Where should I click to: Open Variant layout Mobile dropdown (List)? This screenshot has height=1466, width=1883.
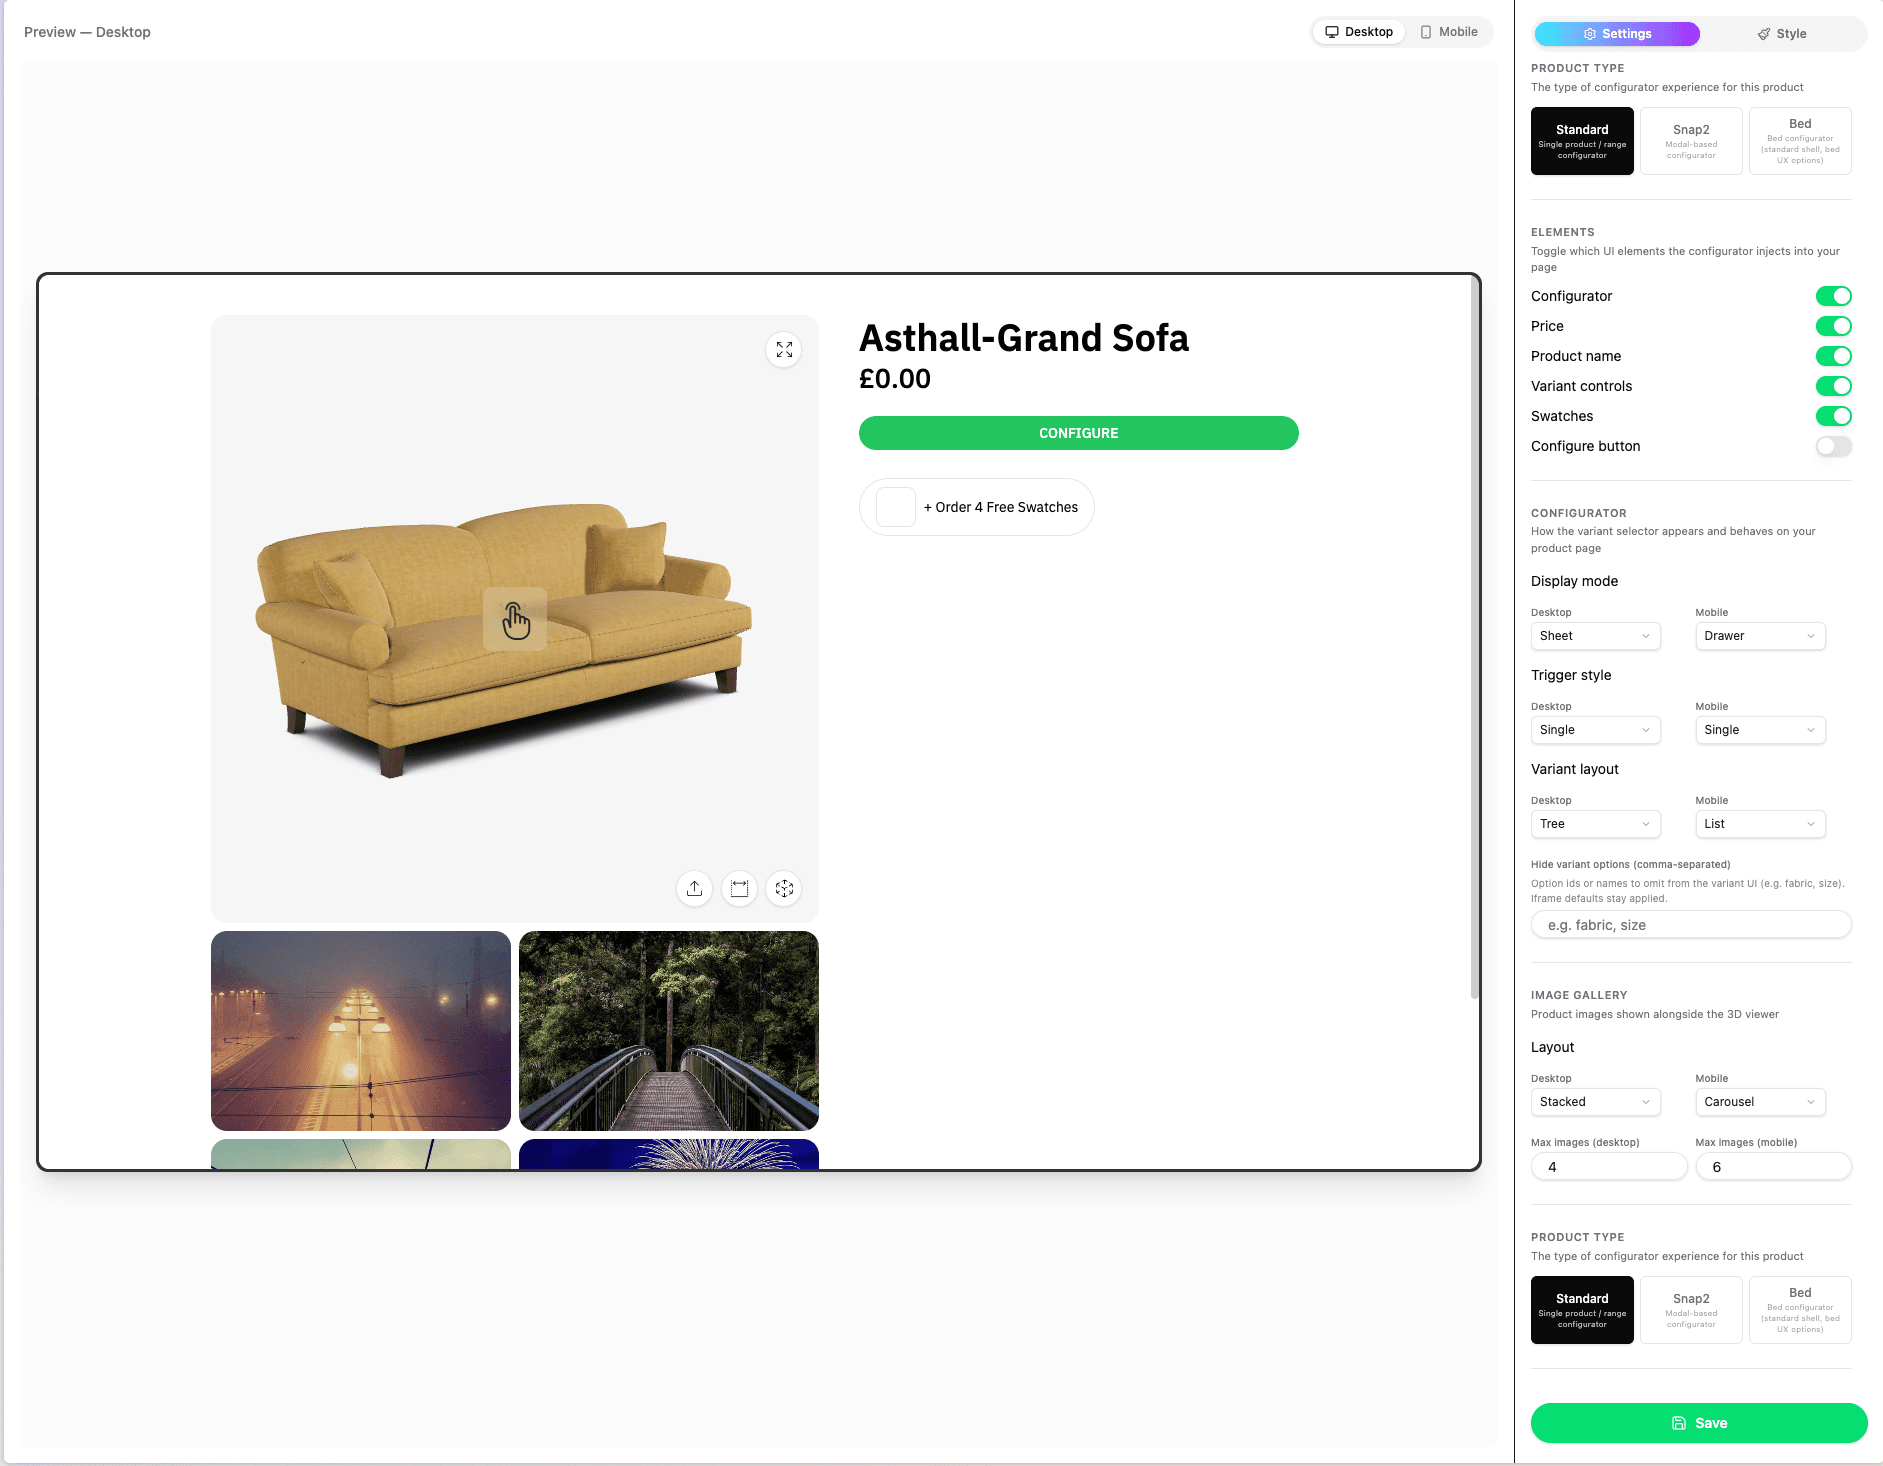[x=1760, y=824]
